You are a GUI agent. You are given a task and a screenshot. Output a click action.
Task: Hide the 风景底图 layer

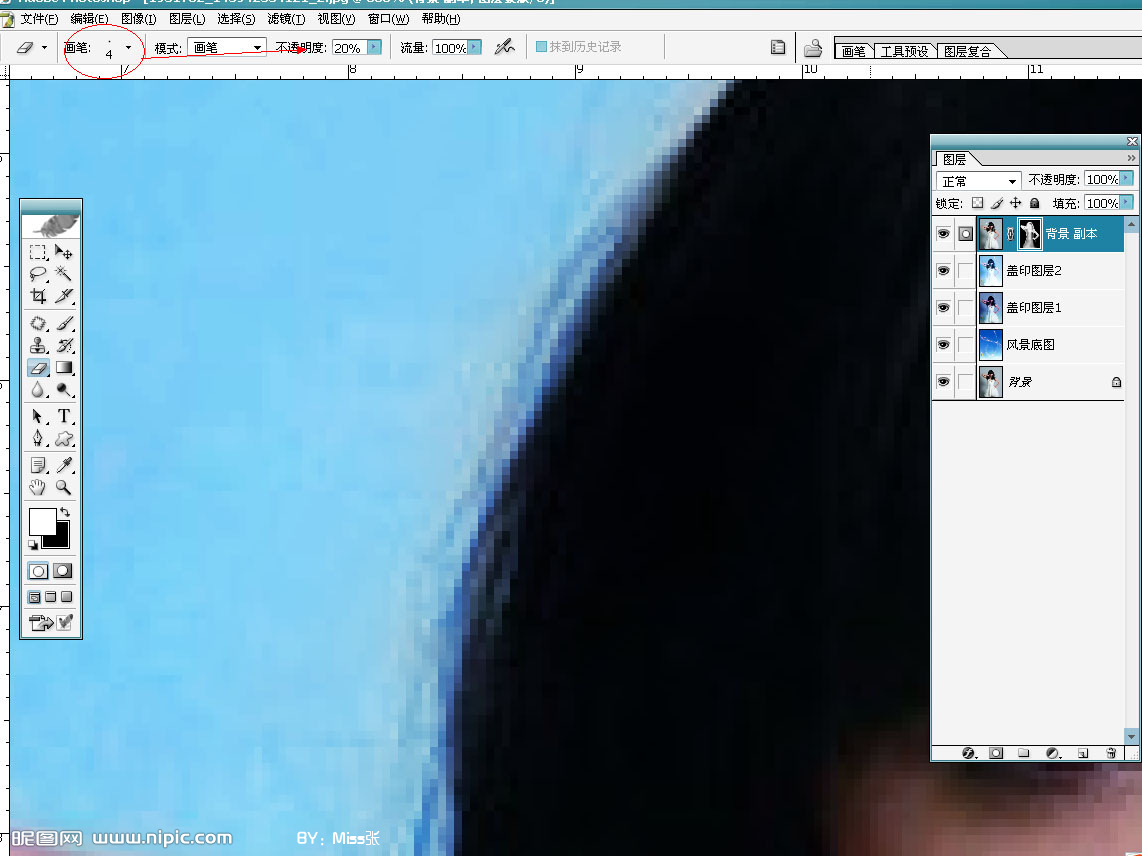tap(943, 345)
